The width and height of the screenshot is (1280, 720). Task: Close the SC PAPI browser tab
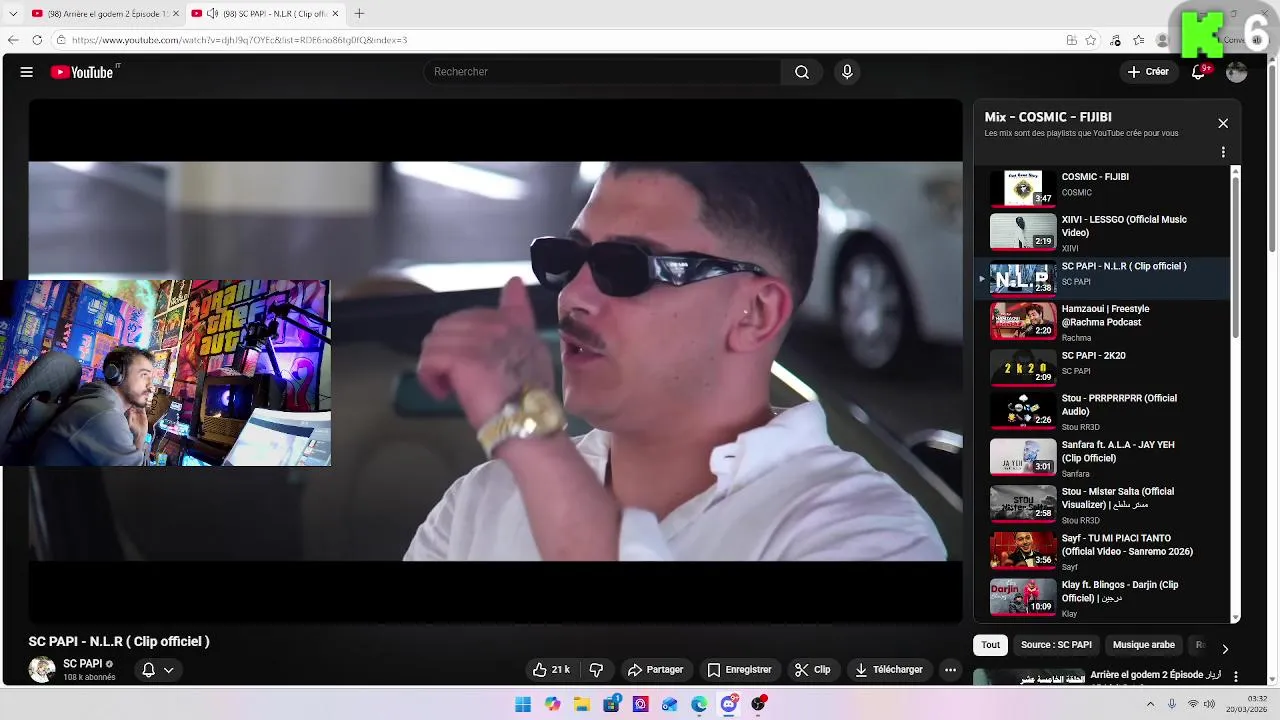click(x=335, y=14)
